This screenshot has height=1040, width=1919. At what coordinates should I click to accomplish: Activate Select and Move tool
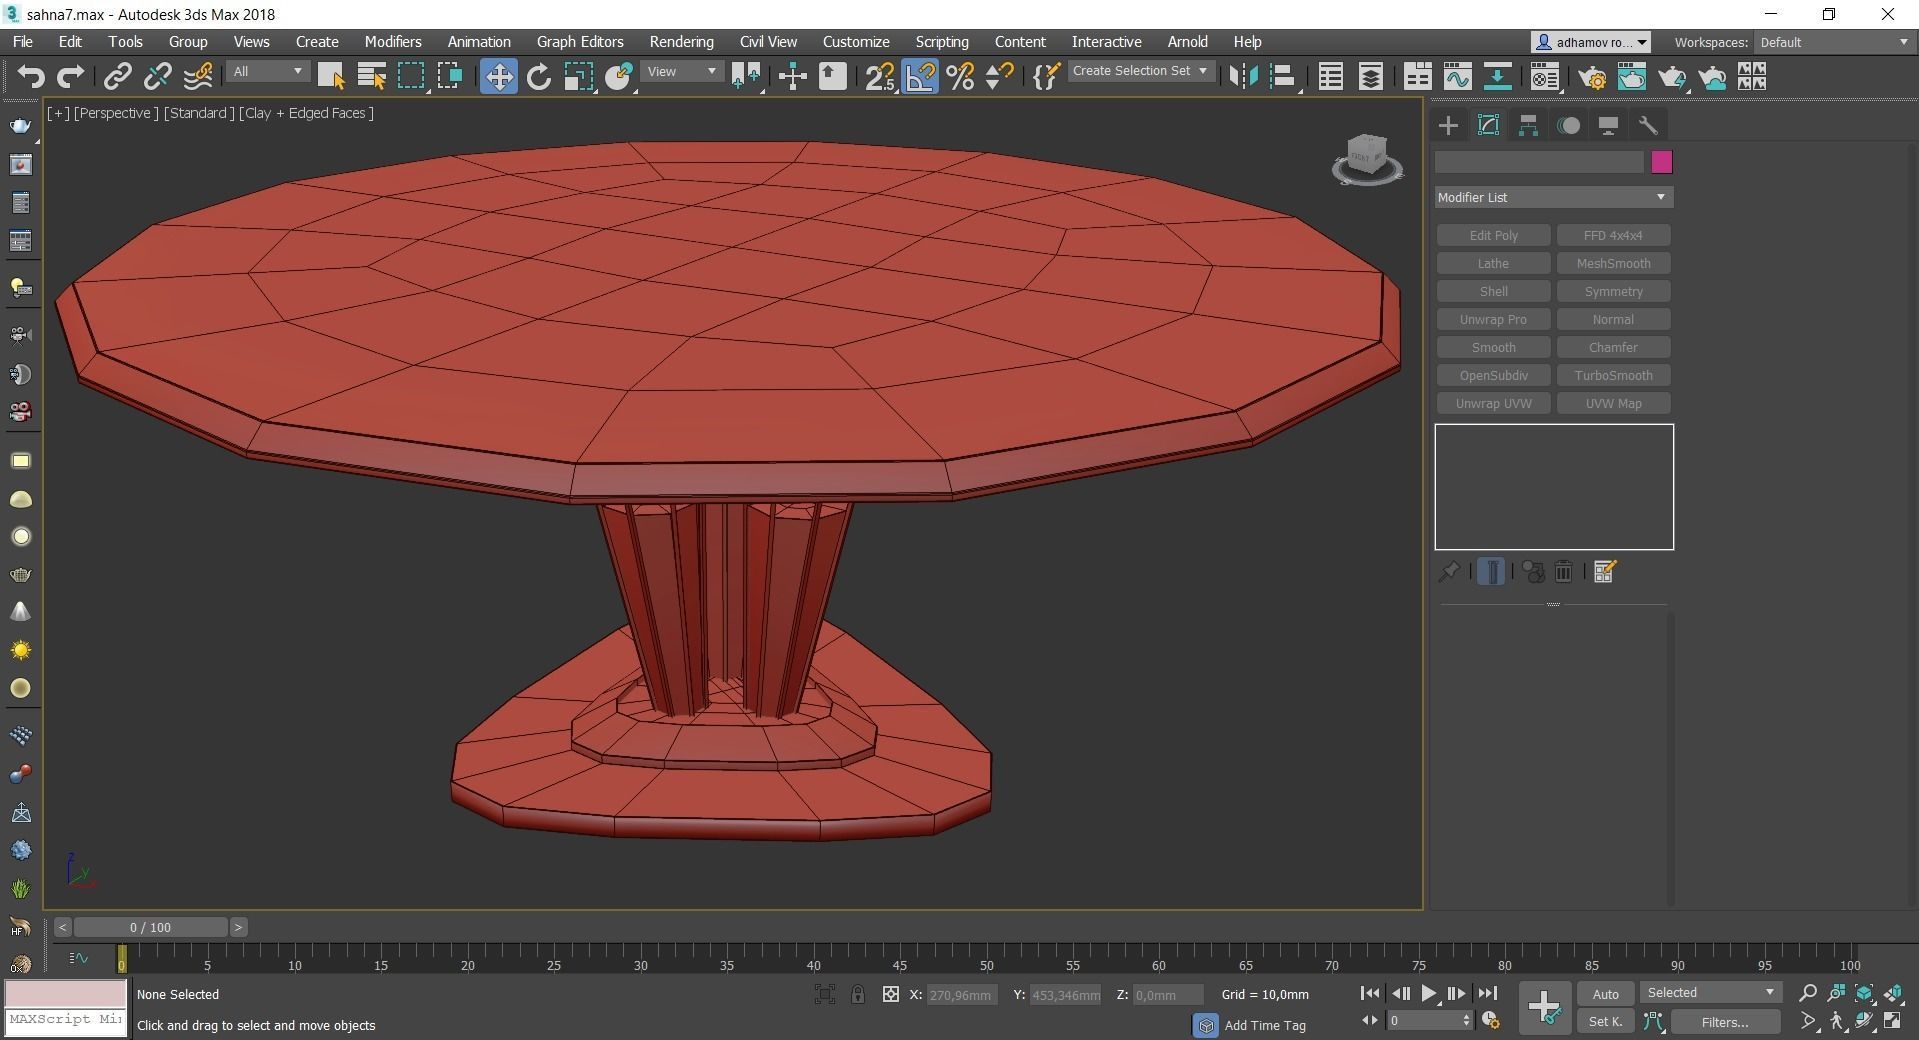tap(498, 77)
